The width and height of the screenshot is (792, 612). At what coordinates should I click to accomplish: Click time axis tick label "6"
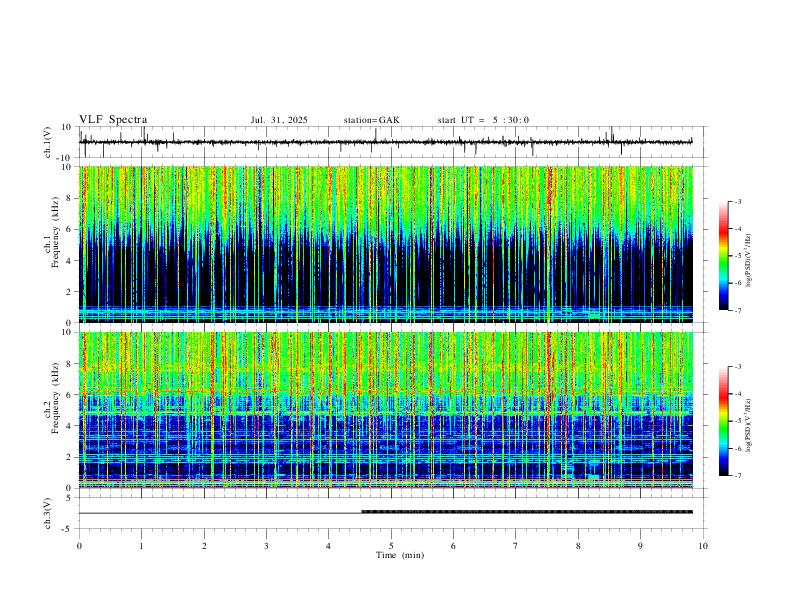pyautogui.click(x=454, y=546)
